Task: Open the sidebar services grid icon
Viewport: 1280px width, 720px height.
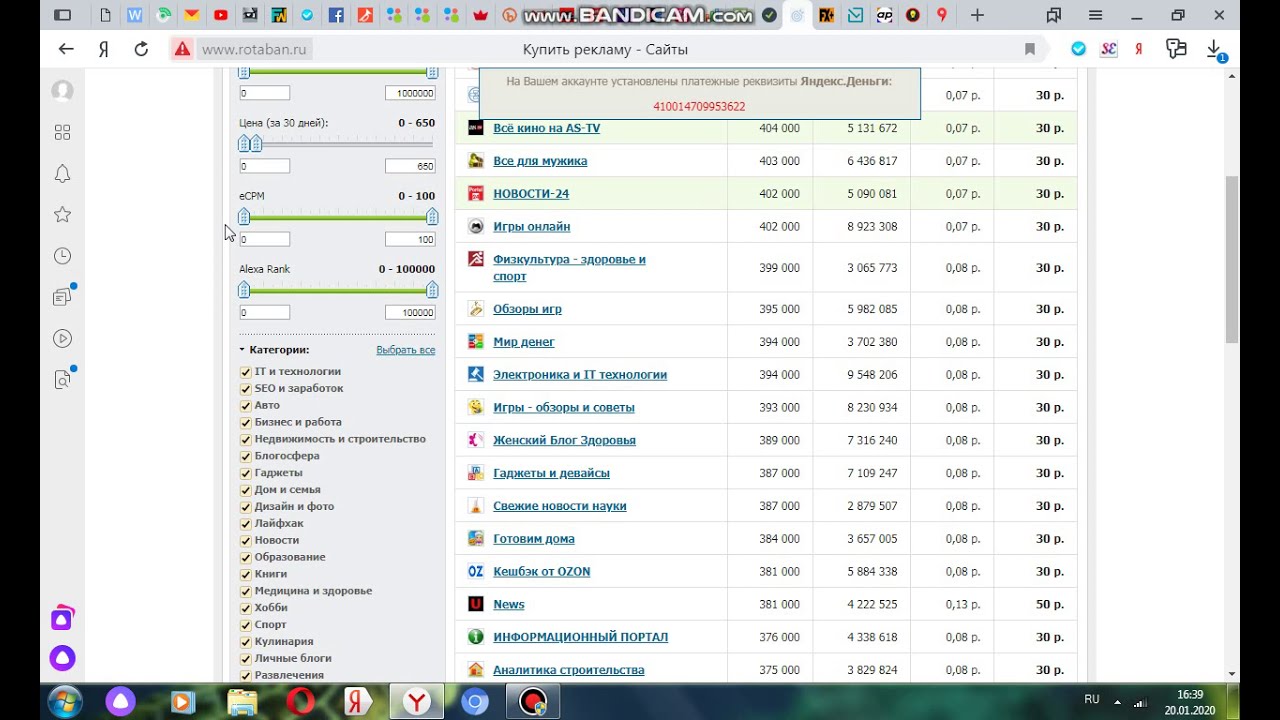Action: (x=62, y=132)
